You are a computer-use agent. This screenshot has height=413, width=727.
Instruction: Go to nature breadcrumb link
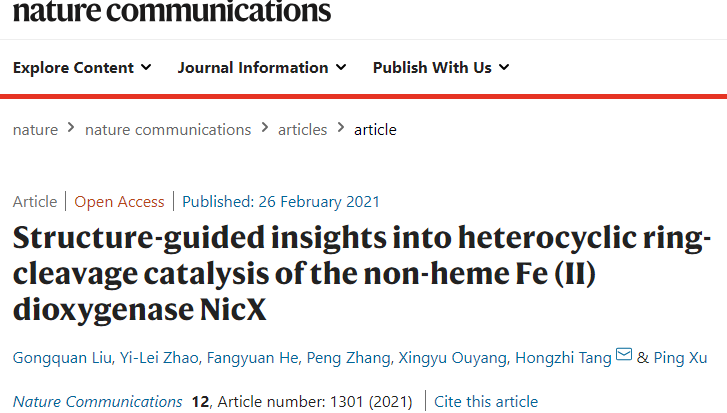(34, 129)
